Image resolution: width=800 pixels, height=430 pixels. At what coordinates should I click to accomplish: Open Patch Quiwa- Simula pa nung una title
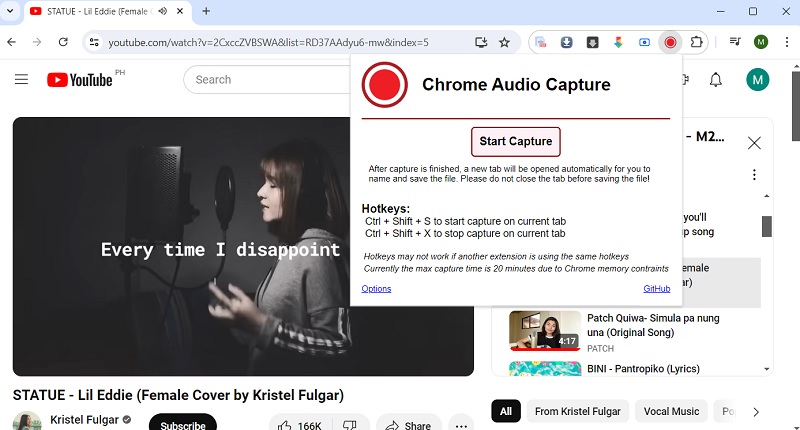pos(653,325)
